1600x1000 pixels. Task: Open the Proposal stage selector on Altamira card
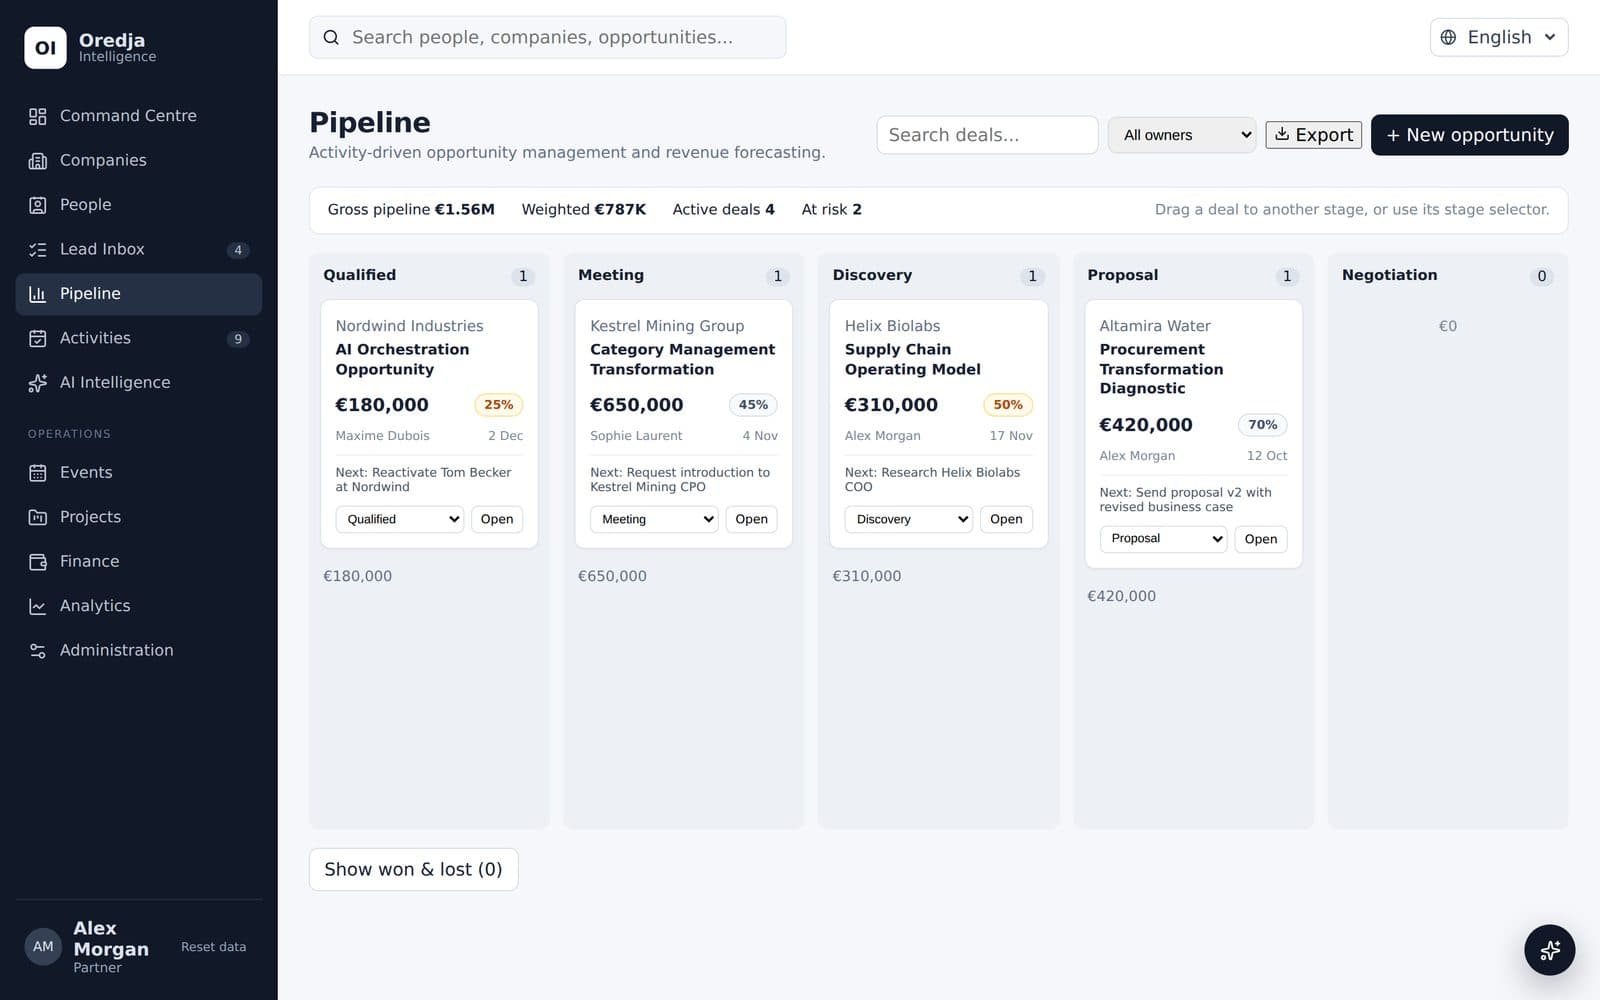tap(1163, 539)
